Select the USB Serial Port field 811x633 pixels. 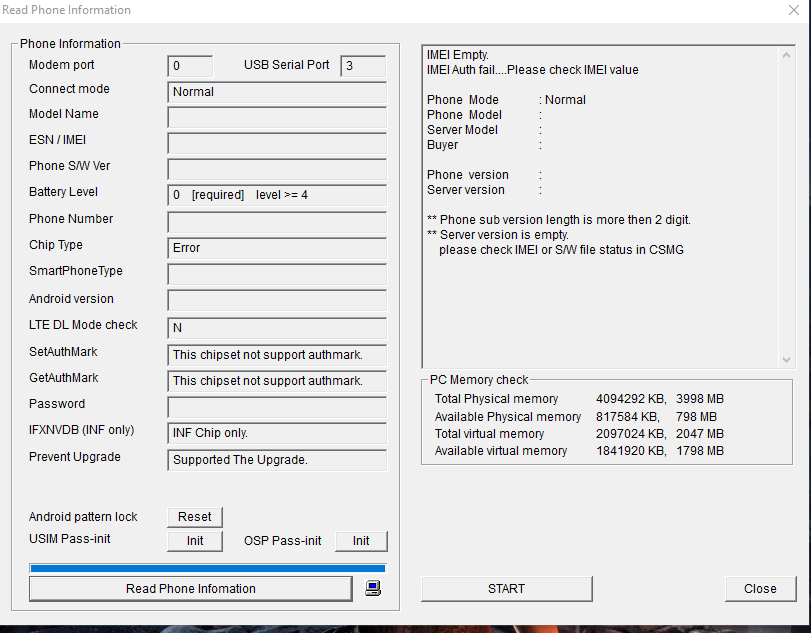point(363,66)
